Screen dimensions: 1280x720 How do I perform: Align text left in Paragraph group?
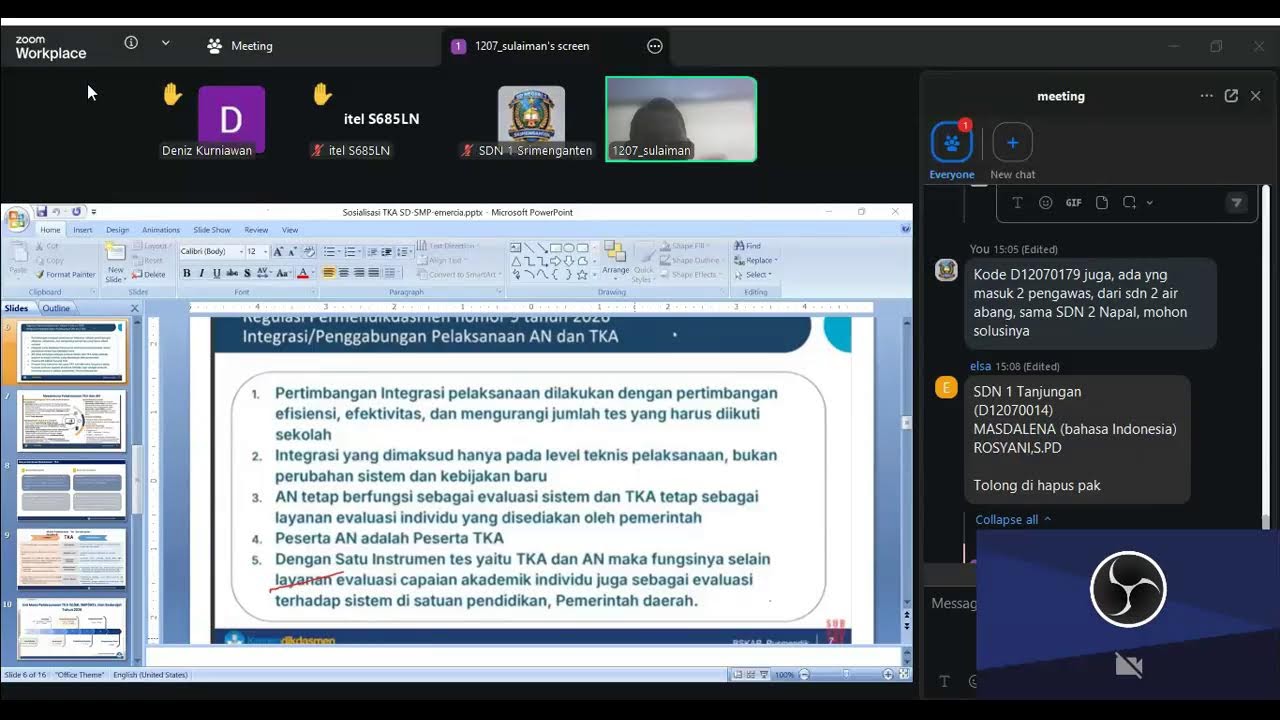[329, 273]
